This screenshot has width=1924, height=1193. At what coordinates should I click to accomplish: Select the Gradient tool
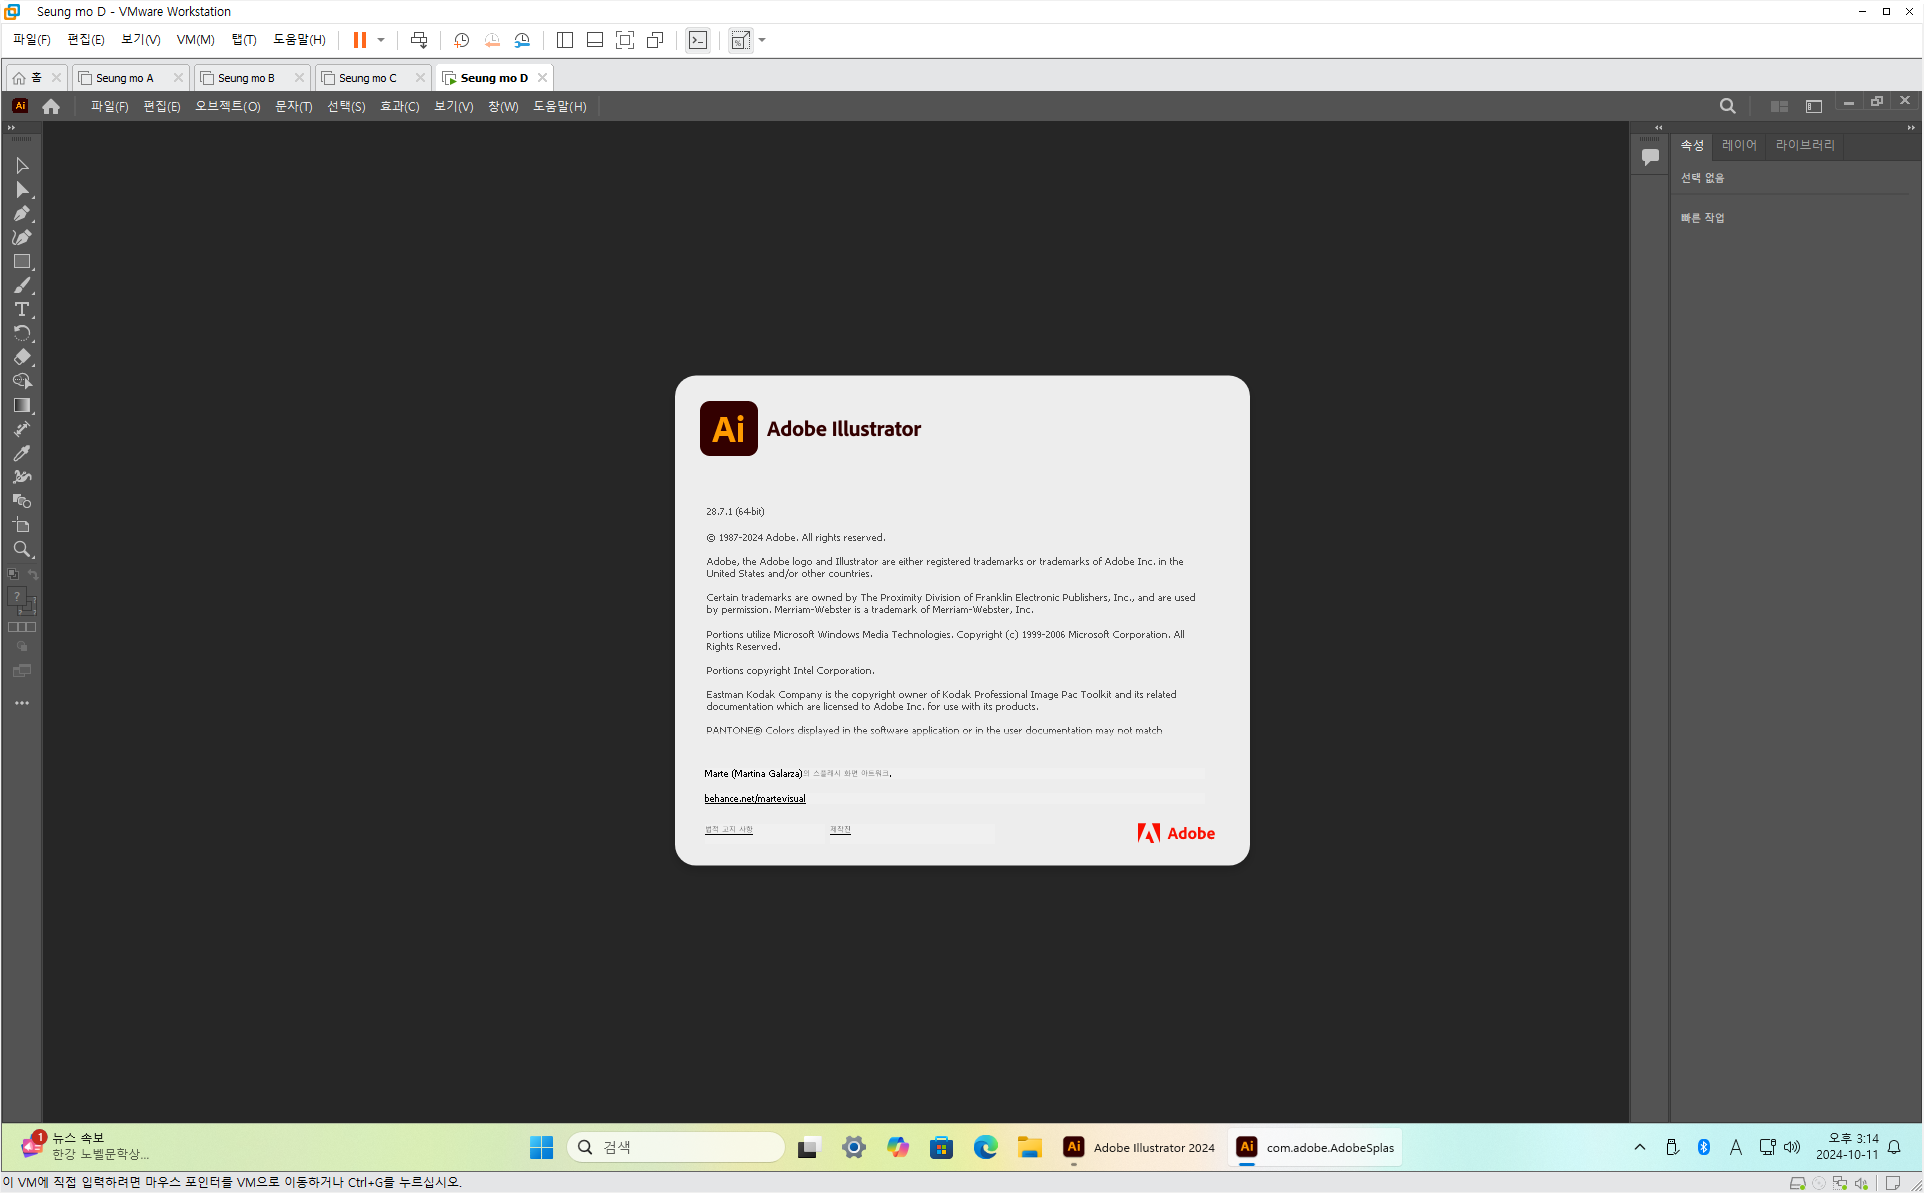(22, 405)
